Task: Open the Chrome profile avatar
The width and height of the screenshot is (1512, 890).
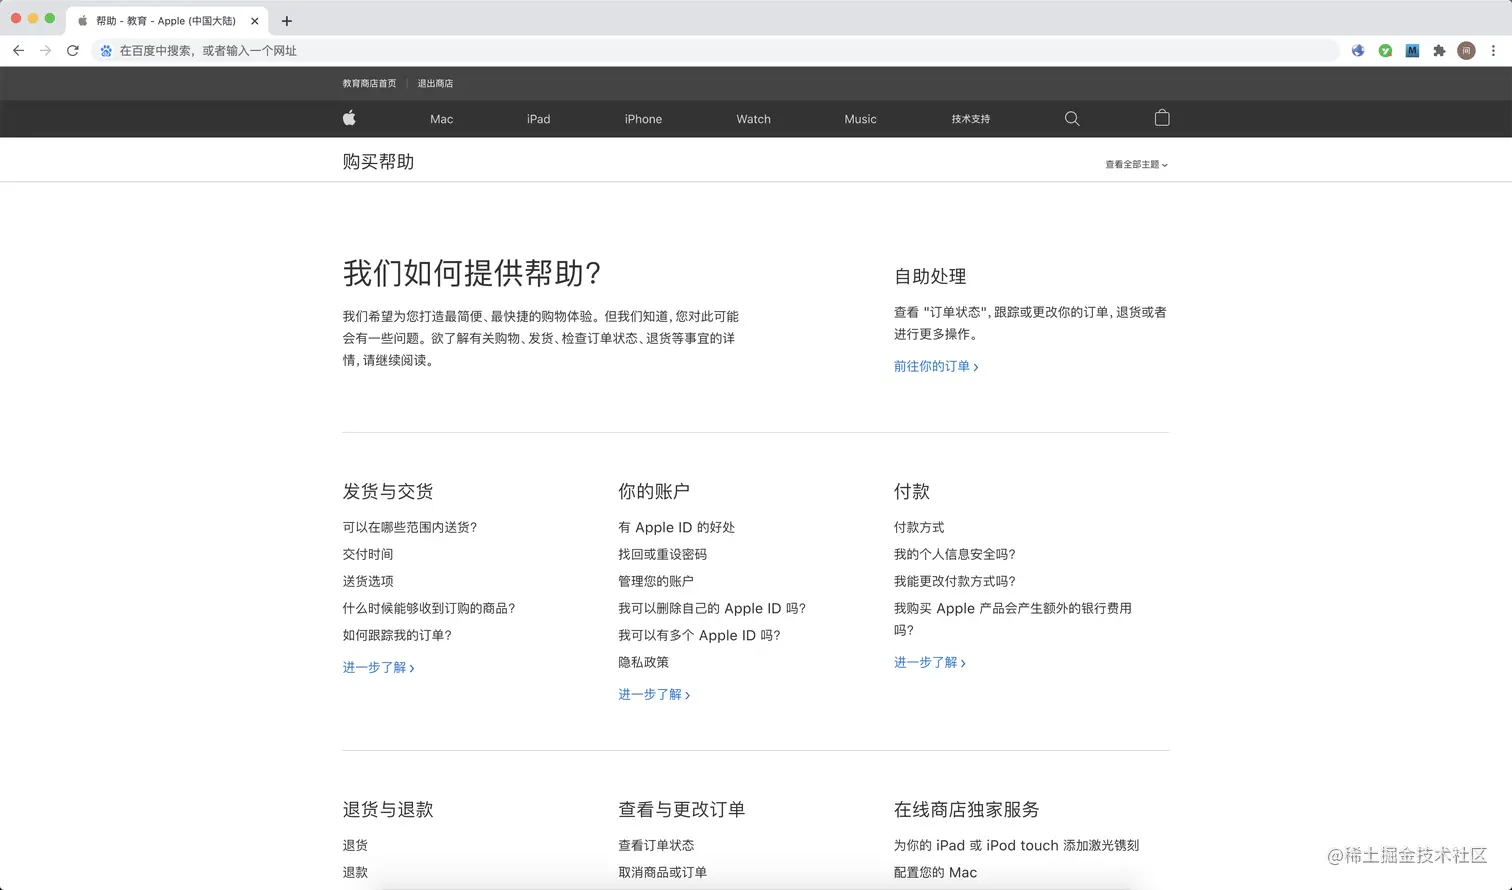Action: tap(1466, 50)
